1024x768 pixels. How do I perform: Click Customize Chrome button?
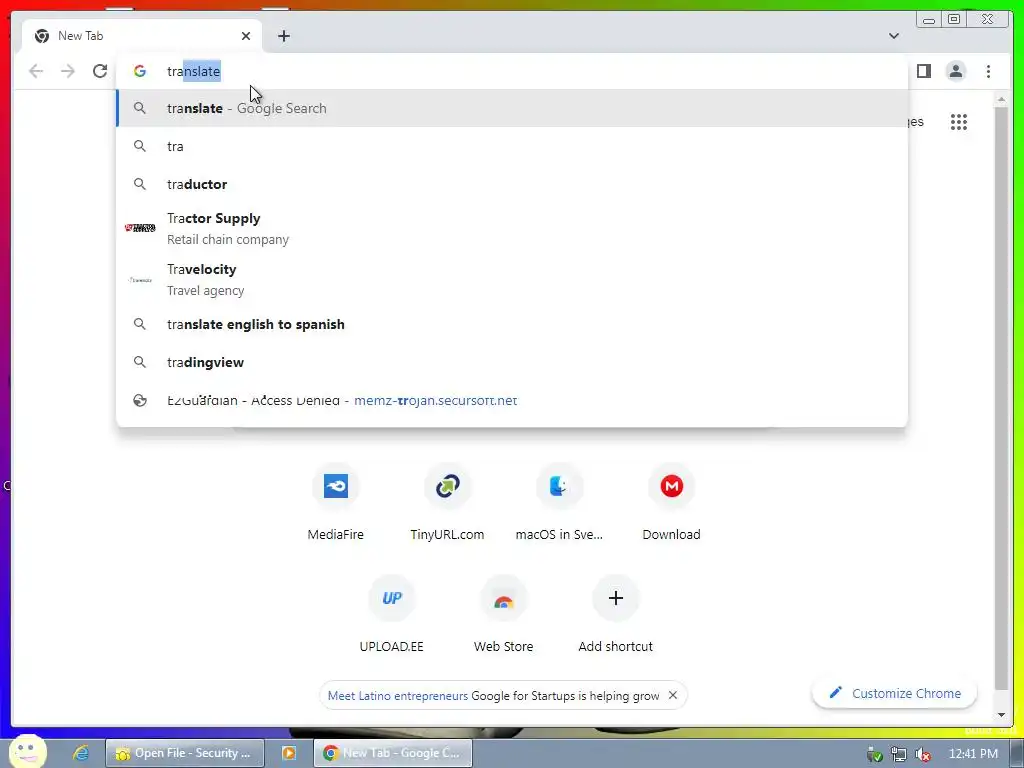tap(895, 694)
